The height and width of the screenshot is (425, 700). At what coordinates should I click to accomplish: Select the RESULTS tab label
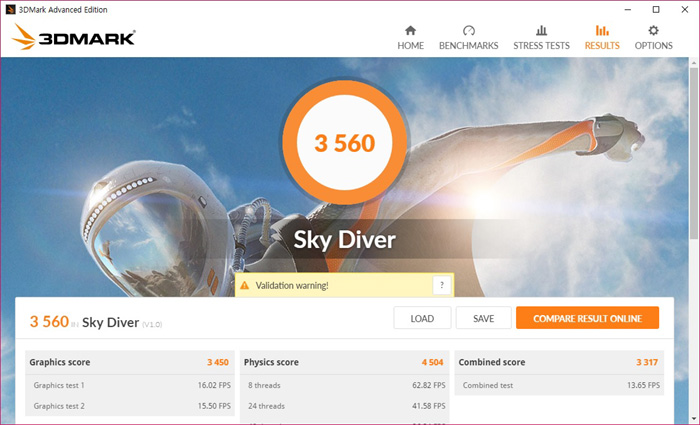click(602, 46)
